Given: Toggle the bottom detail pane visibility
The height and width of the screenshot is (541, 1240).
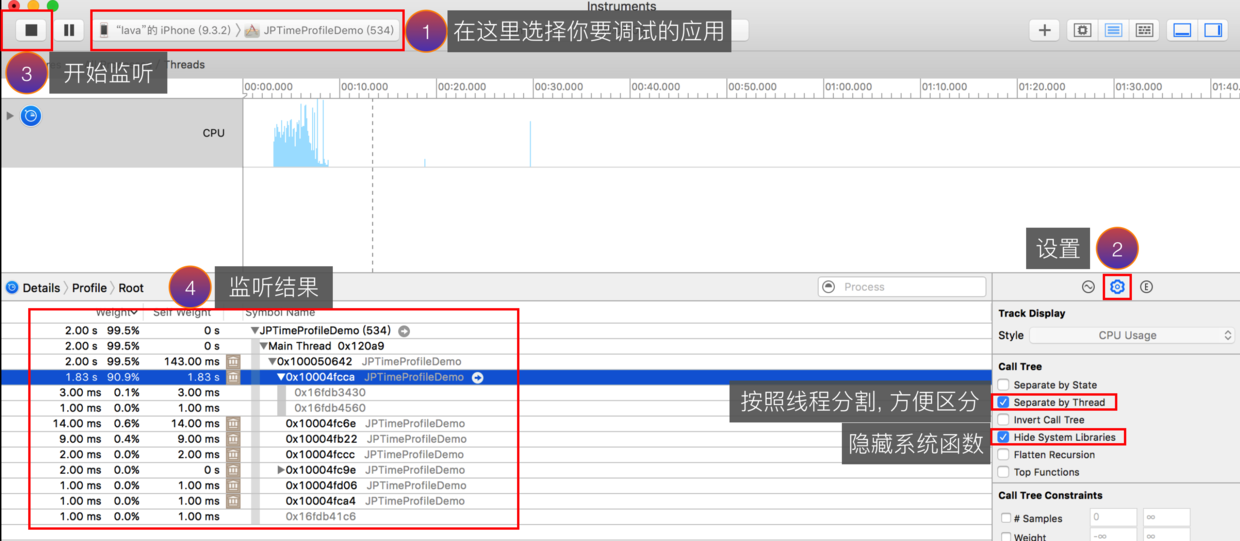Looking at the screenshot, I should pyautogui.click(x=1182, y=30).
